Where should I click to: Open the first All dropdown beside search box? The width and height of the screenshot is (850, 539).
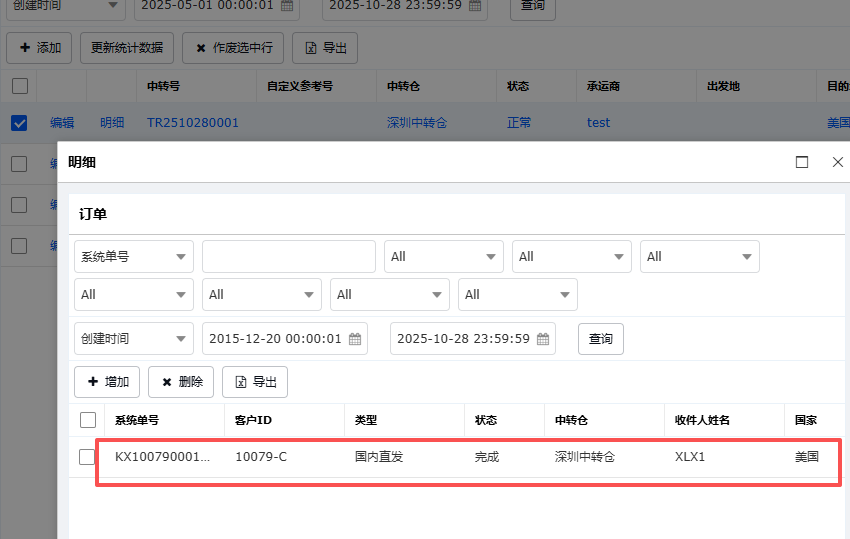tap(444, 257)
